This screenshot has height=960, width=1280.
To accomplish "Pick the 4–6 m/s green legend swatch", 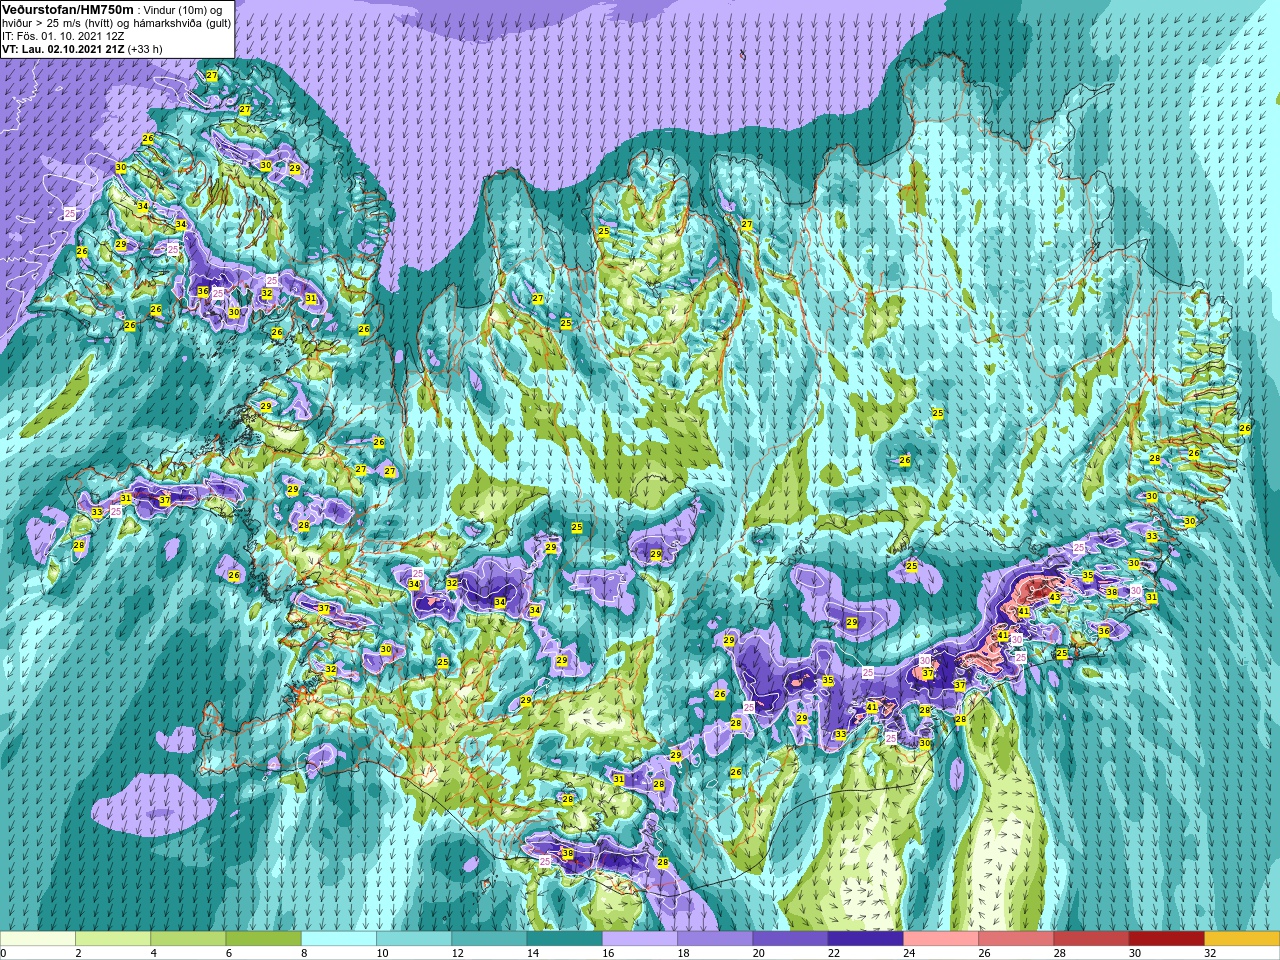I will point(188,939).
